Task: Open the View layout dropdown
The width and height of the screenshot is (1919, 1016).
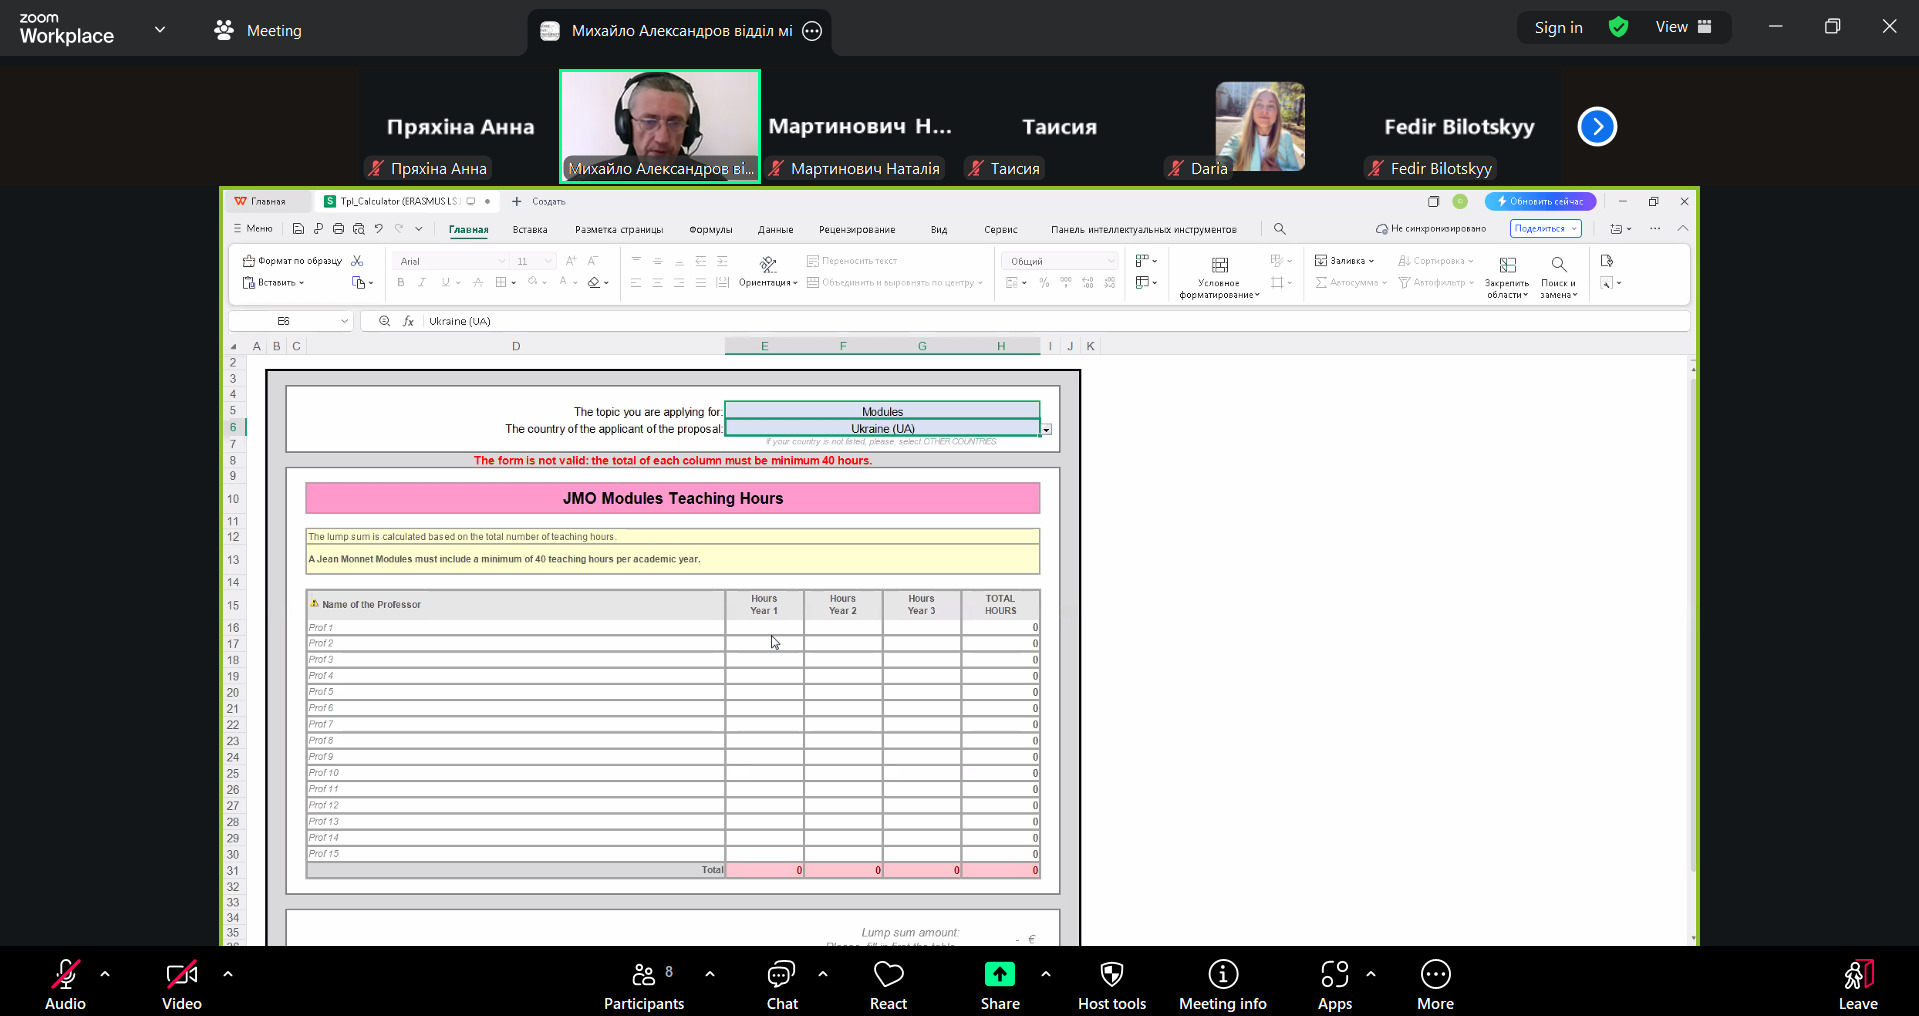Action: point(1683,28)
